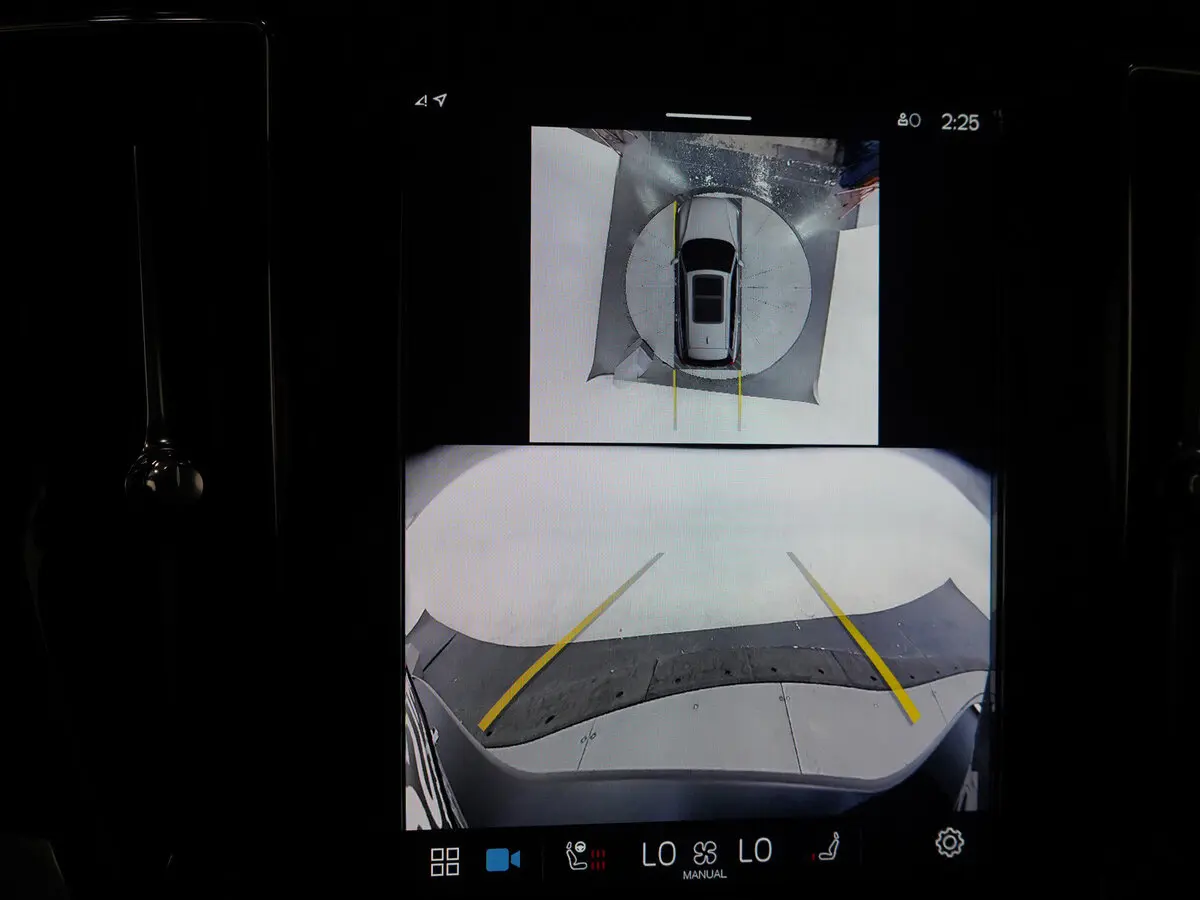The height and width of the screenshot is (900, 1200).
Task: Tap the MANUAL climate mode label
Action: tap(703, 875)
